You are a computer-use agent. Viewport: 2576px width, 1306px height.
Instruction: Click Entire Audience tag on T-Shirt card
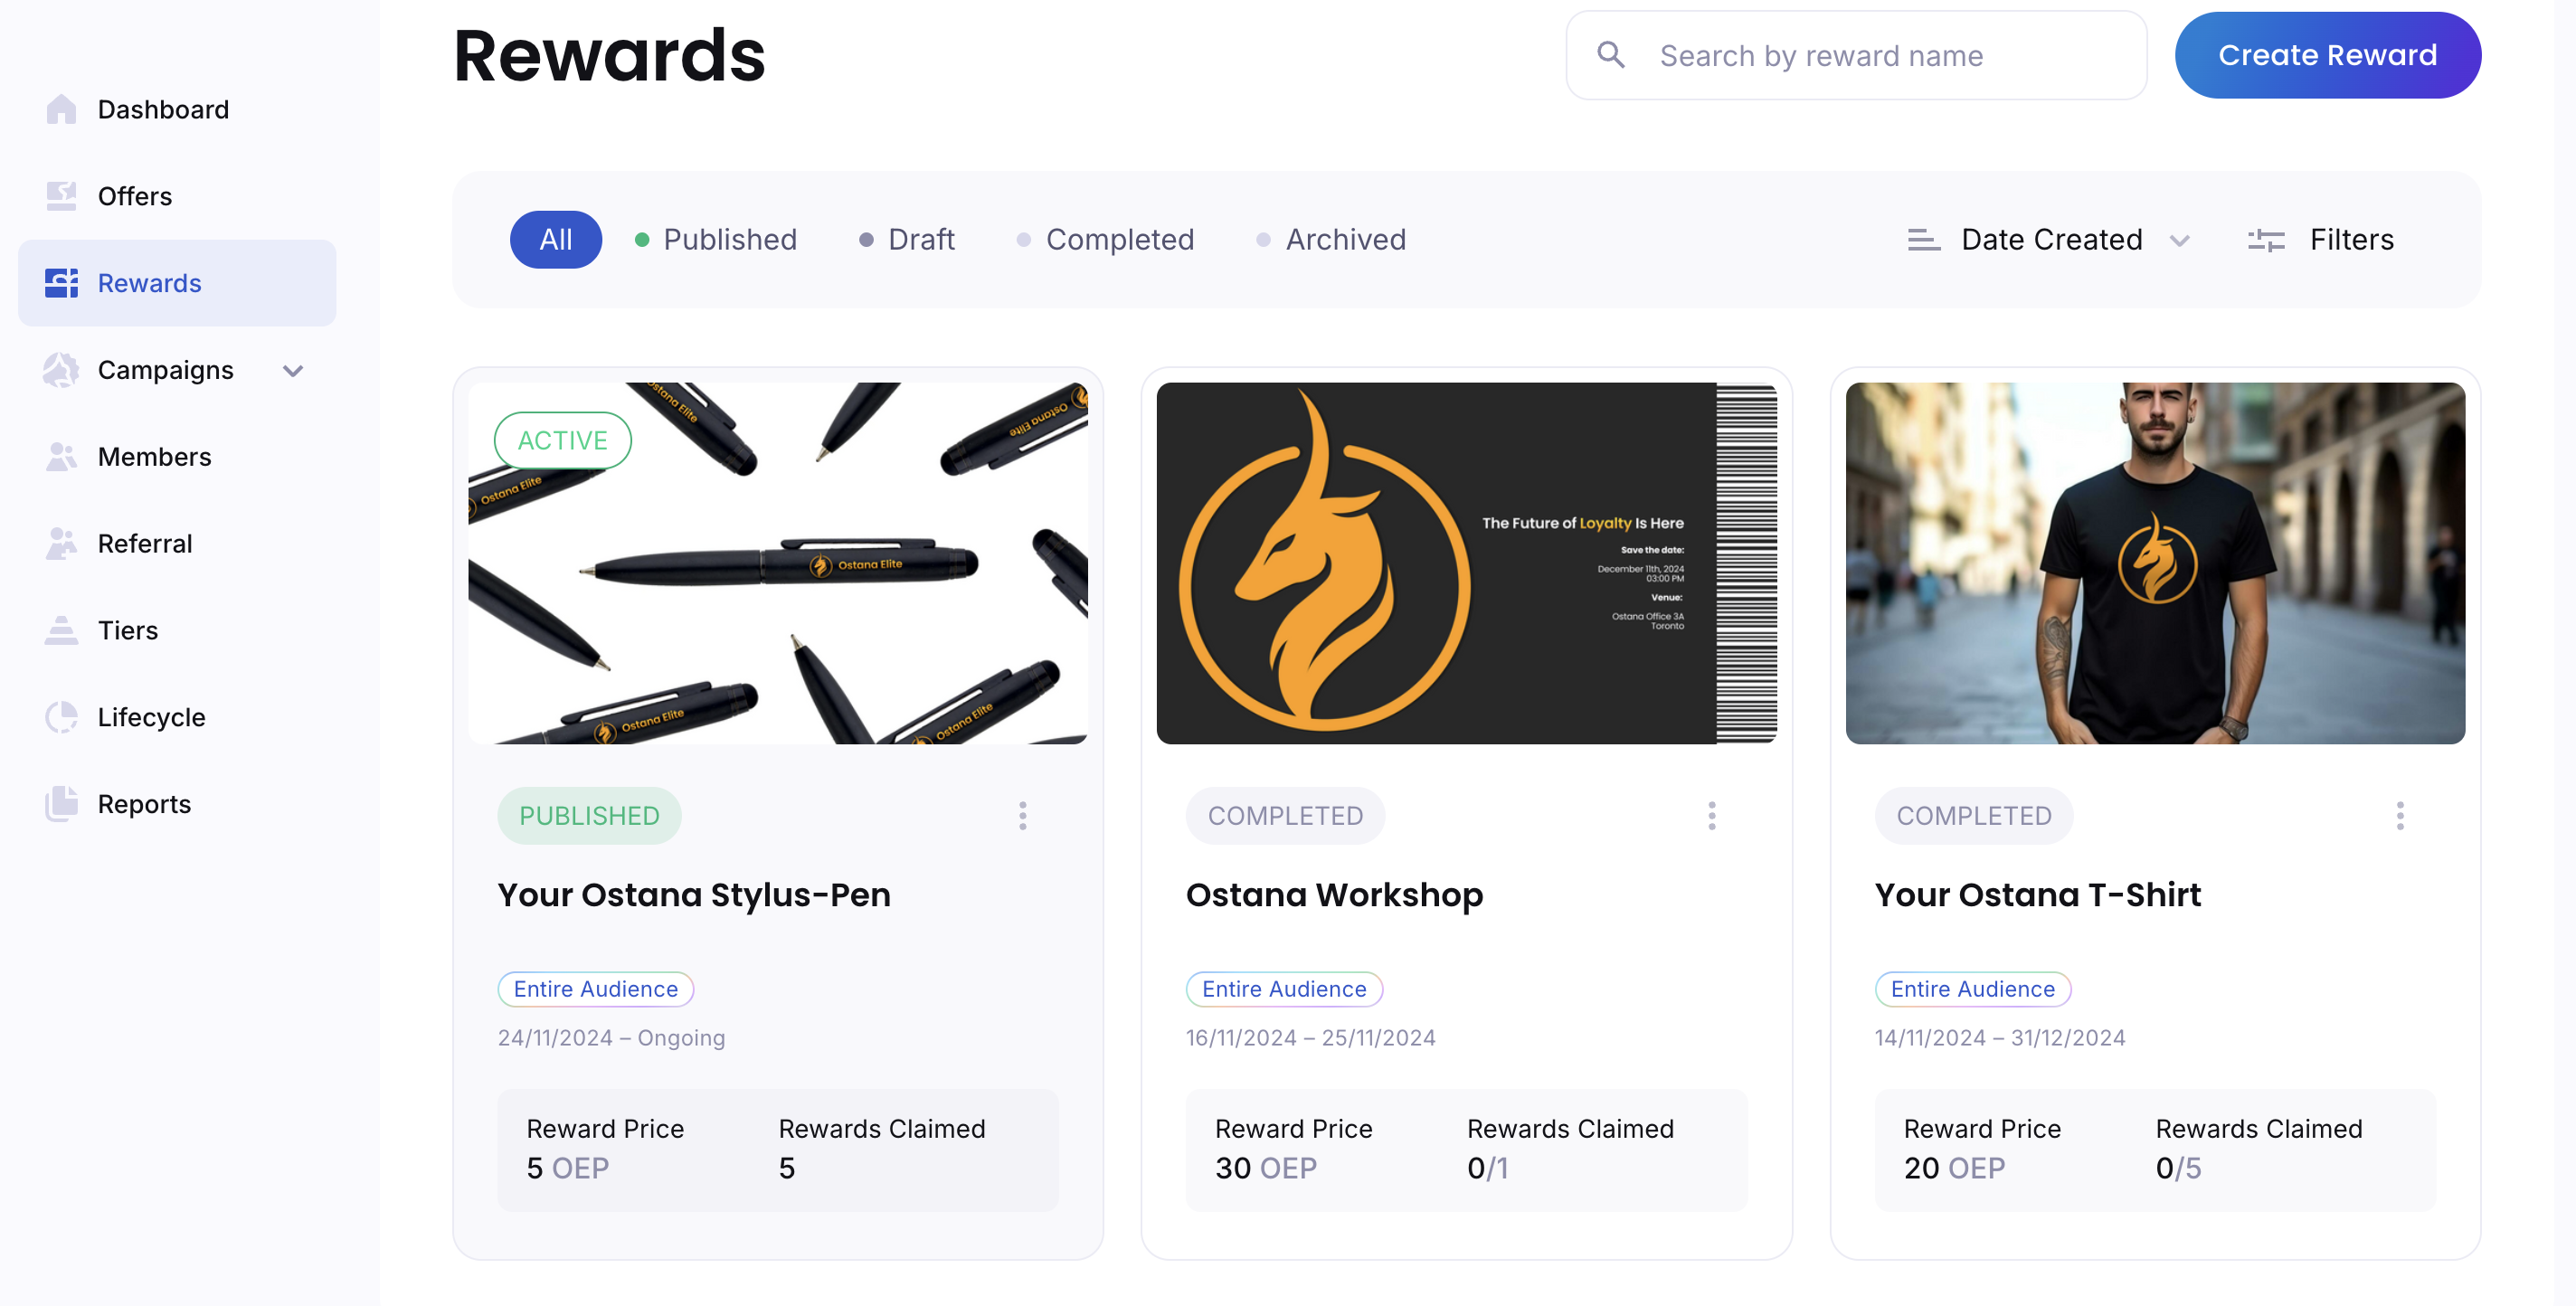click(x=1972, y=989)
